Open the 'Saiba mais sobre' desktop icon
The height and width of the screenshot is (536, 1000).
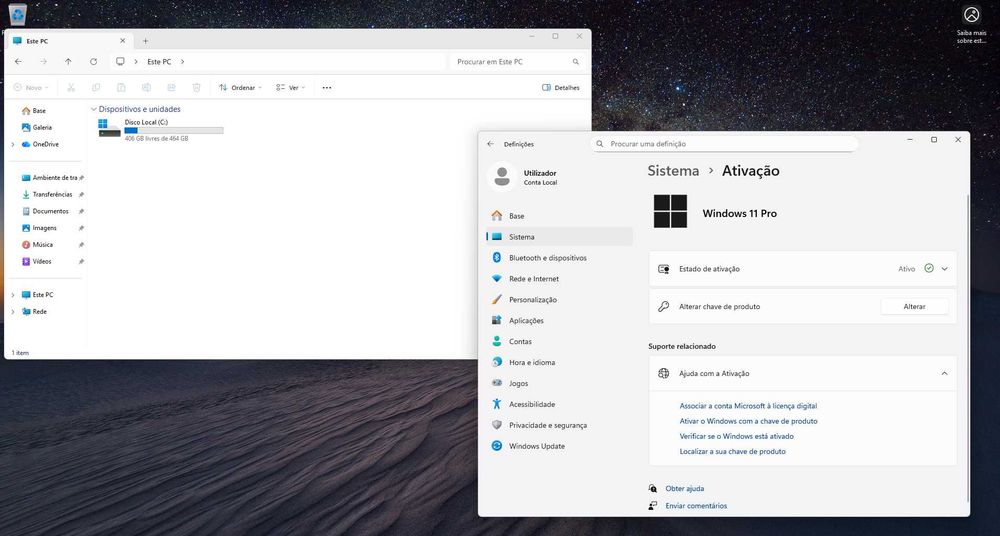(x=971, y=25)
